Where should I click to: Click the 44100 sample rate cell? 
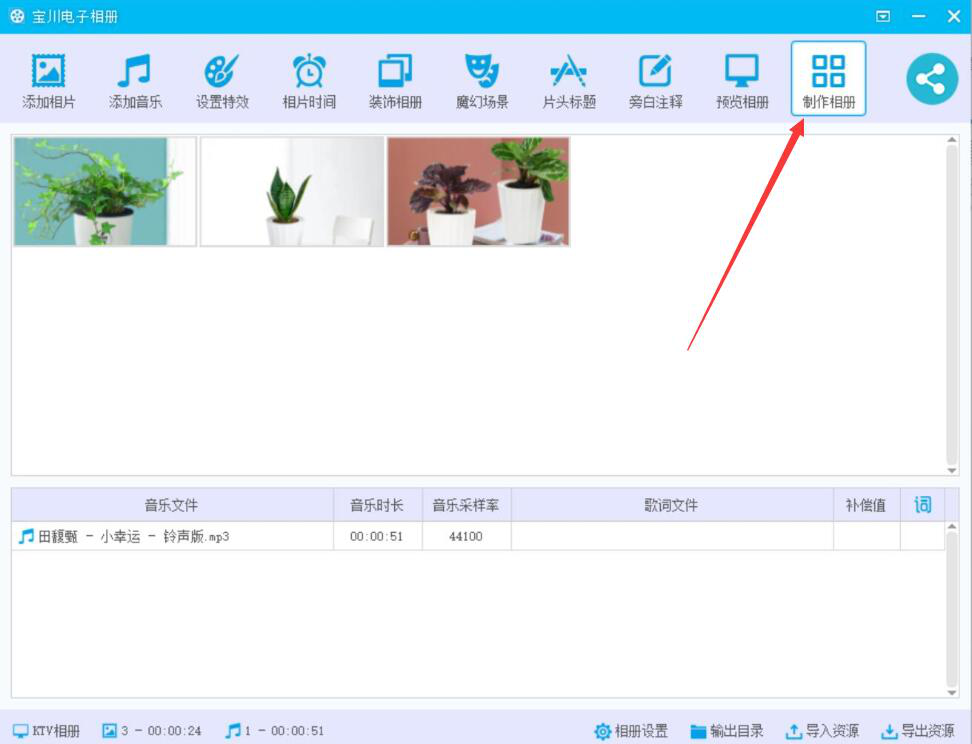click(x=466, y=536)
